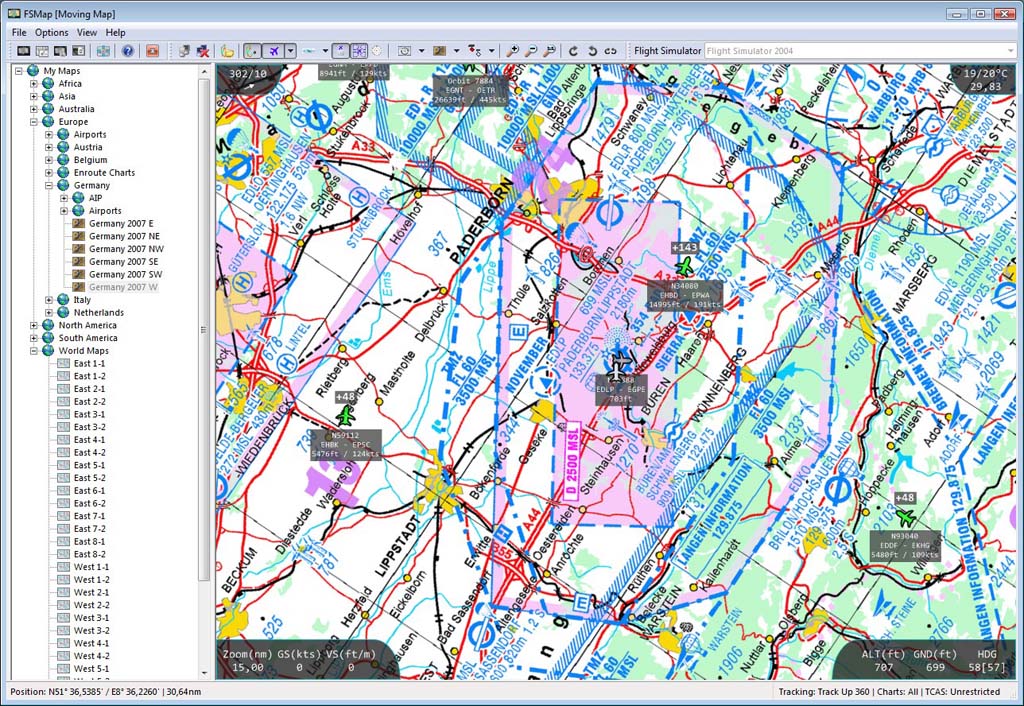Select the West 3-2 world map
The height and width of the screenshot is (706, 1024).
point(91,631)
